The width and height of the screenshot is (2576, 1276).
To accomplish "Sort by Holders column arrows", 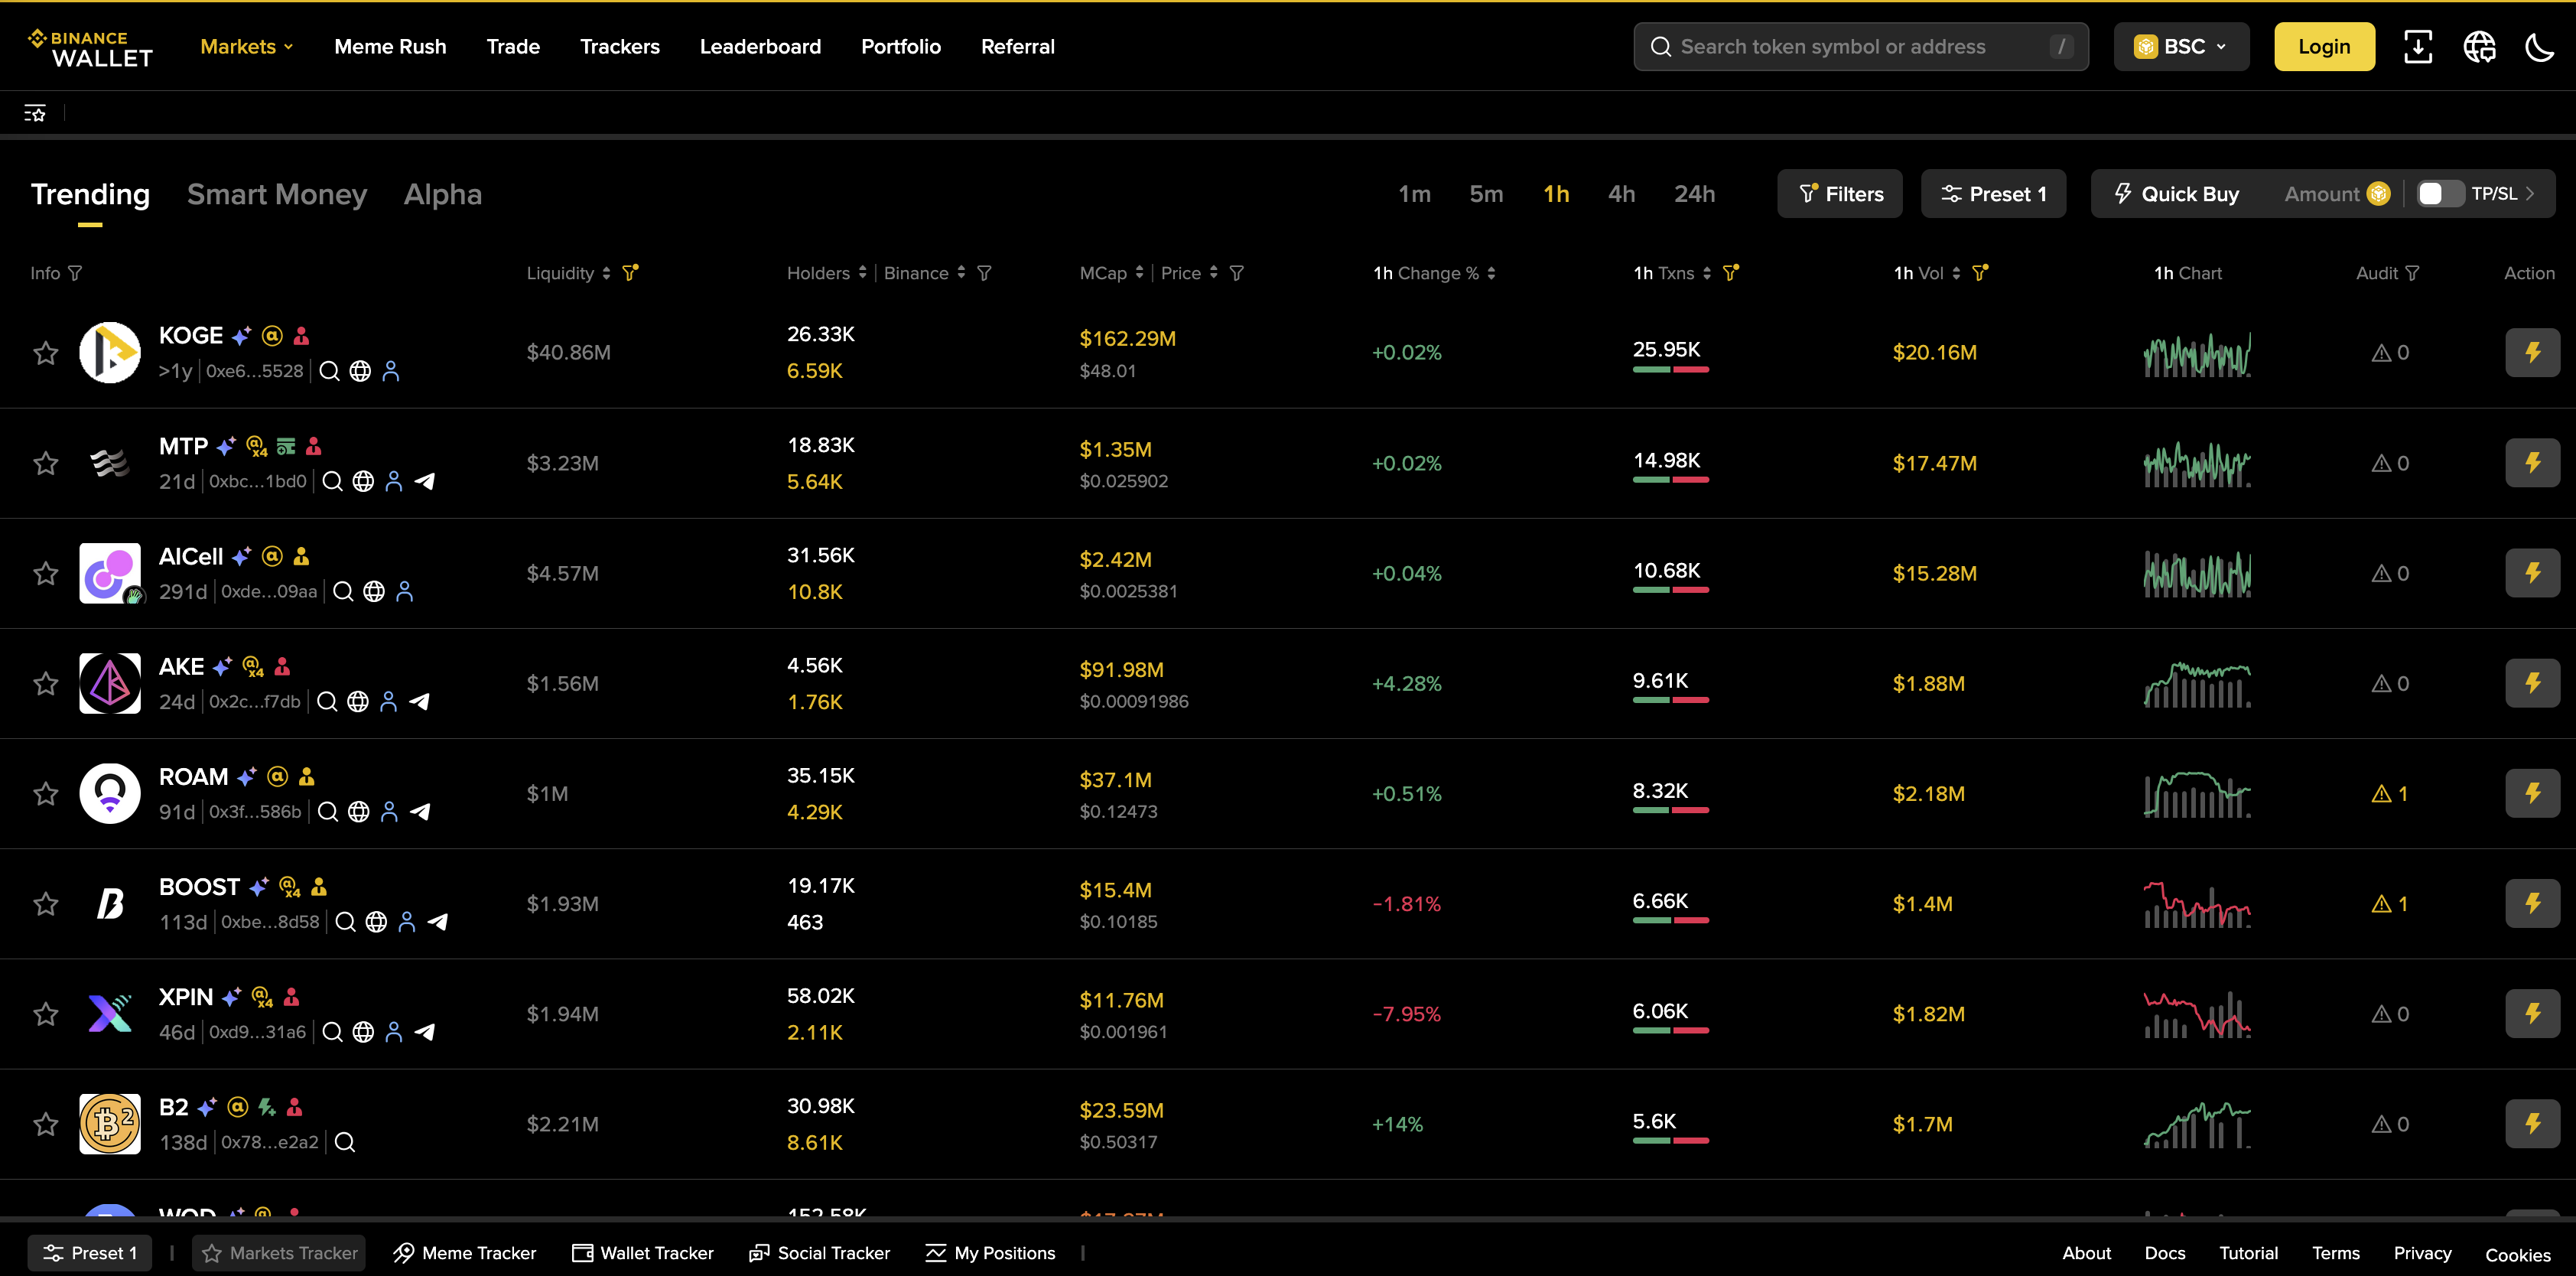I will tap(863, 273).
